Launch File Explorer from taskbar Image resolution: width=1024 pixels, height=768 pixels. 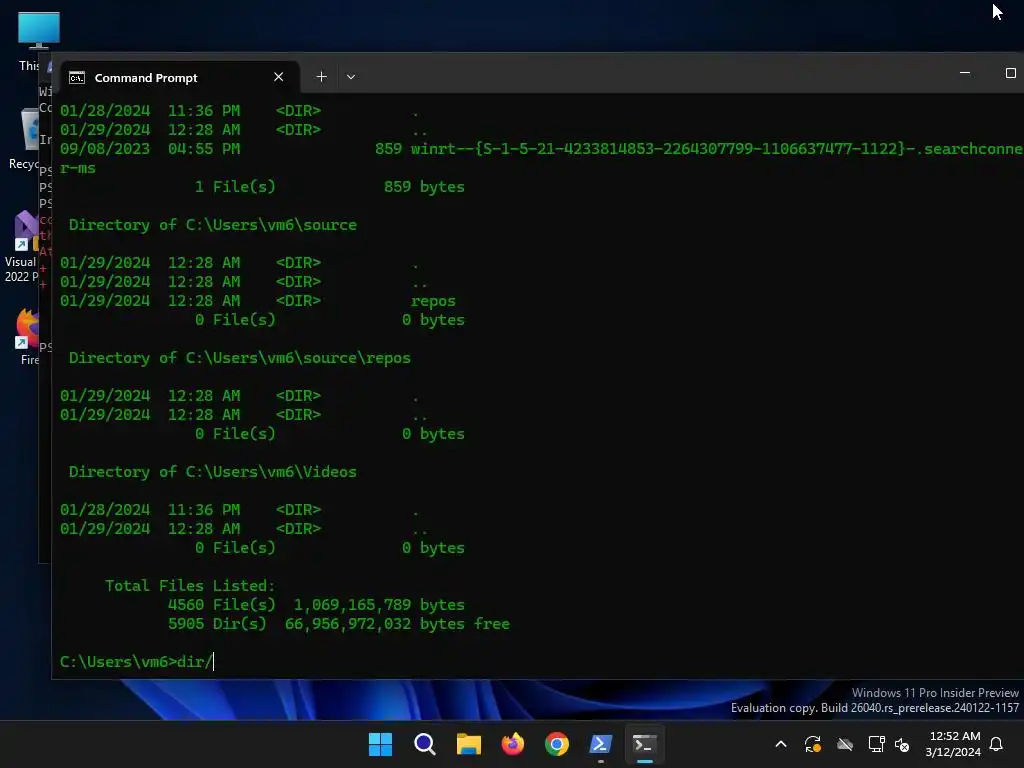(469, 744)
